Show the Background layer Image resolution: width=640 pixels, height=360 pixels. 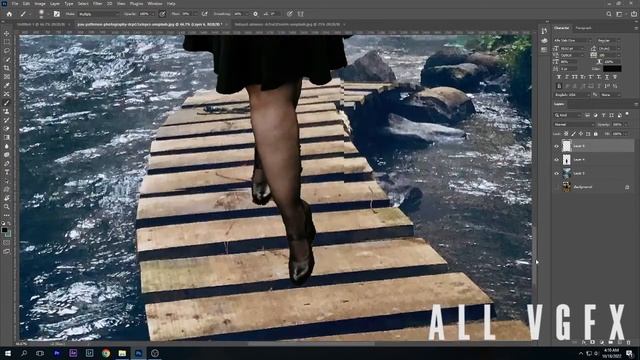(x=556, y=187)
